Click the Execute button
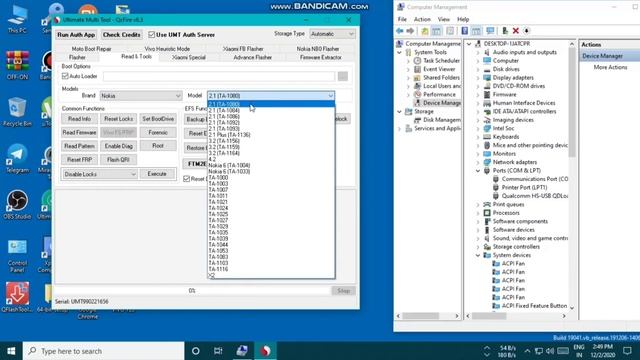 pos(157,174)
